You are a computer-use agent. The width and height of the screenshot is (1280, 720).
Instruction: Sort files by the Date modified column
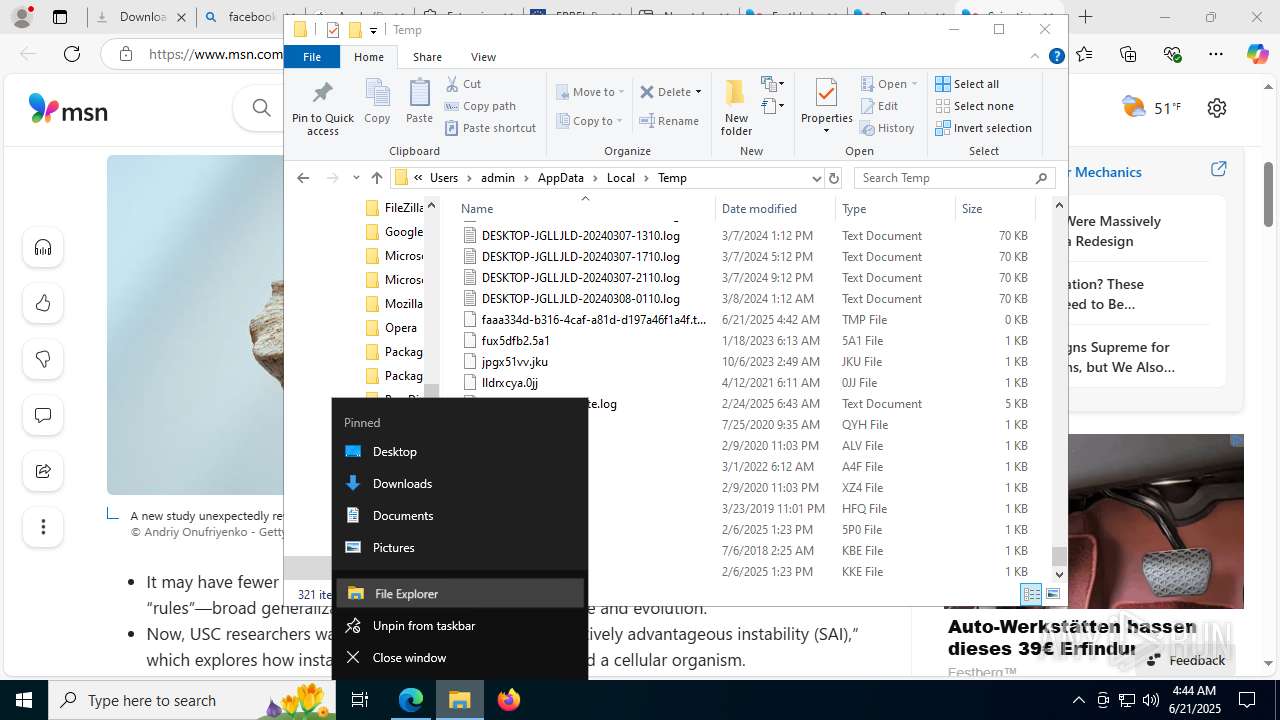(x=775, y=209)
